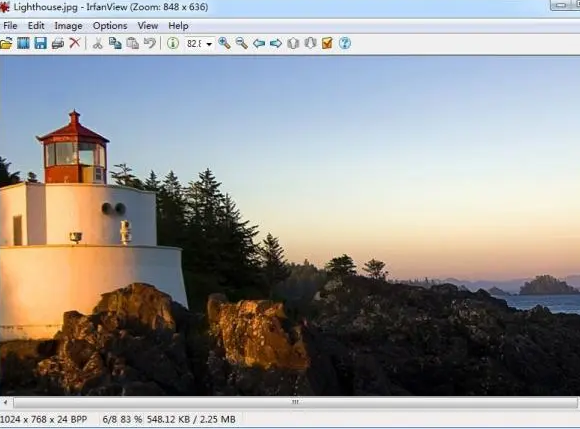
Task: Zoom in with the magnifier plus icon
Action: click(224, 43)
